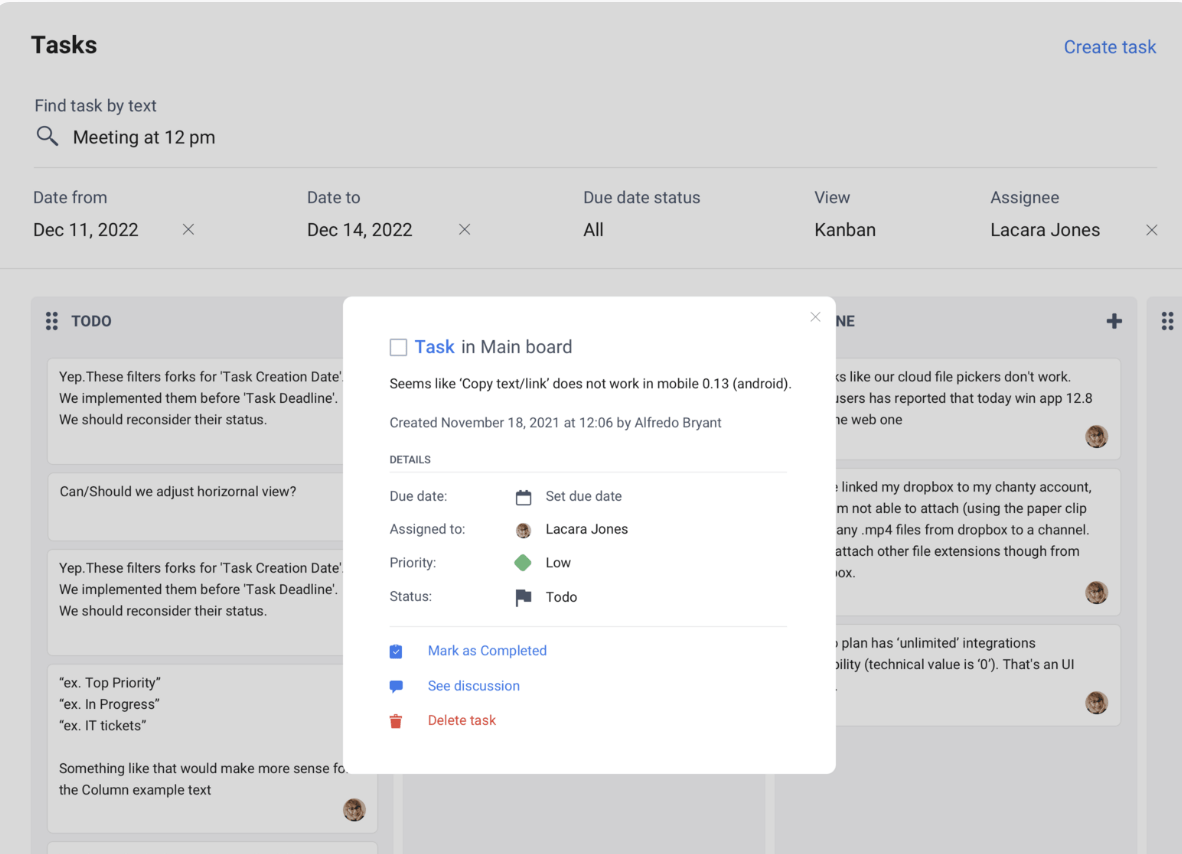Click the Find task by text label
This screenshot has width=1182, height=854.
pos(95,106)
